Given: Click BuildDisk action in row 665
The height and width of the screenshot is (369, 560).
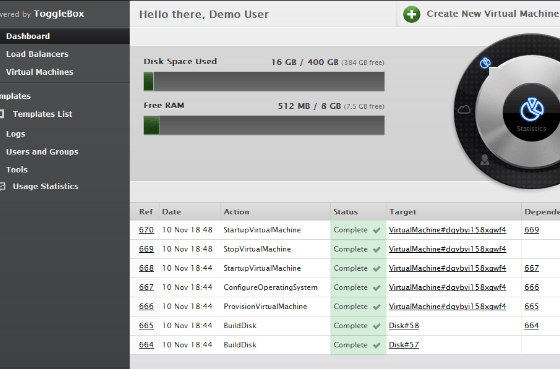Looking at the screenshot, I should pos(240,325).
